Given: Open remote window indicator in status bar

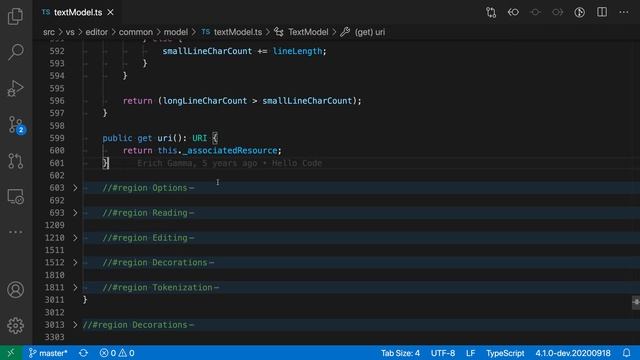Looking at the screenshot, I should (11, 353).
